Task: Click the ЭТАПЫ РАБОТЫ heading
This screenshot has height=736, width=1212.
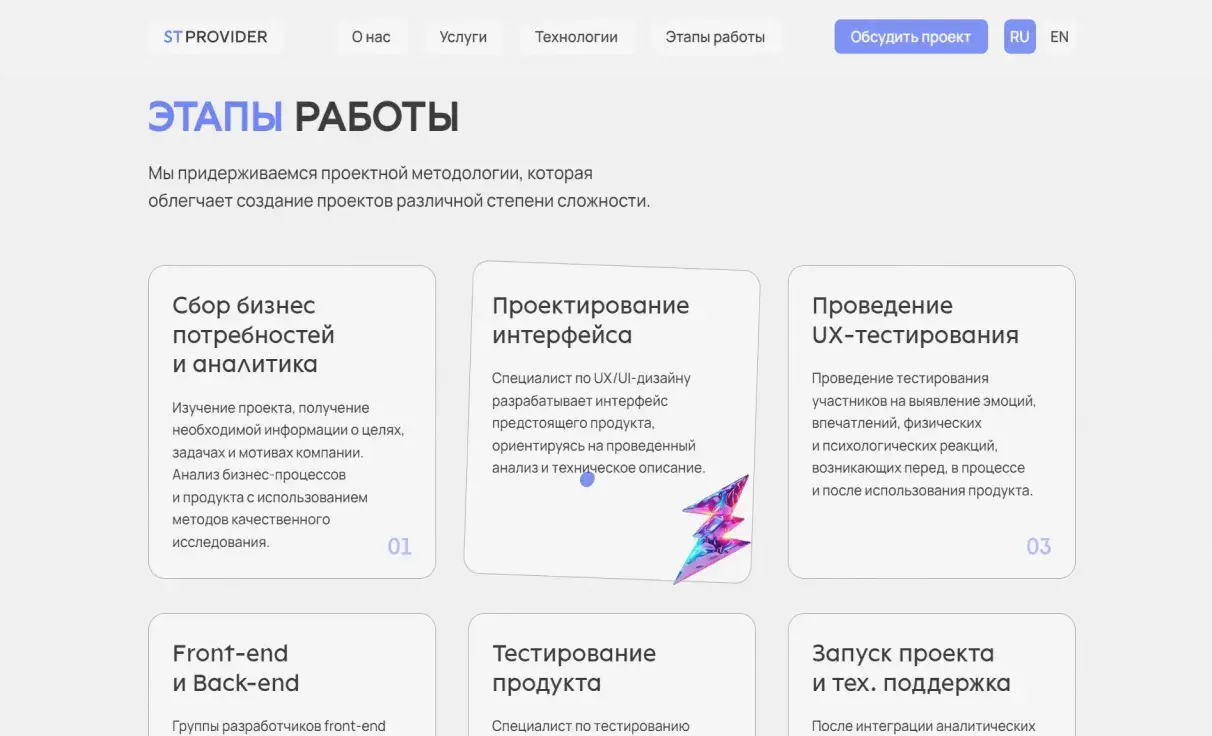Action: [303, 117]
